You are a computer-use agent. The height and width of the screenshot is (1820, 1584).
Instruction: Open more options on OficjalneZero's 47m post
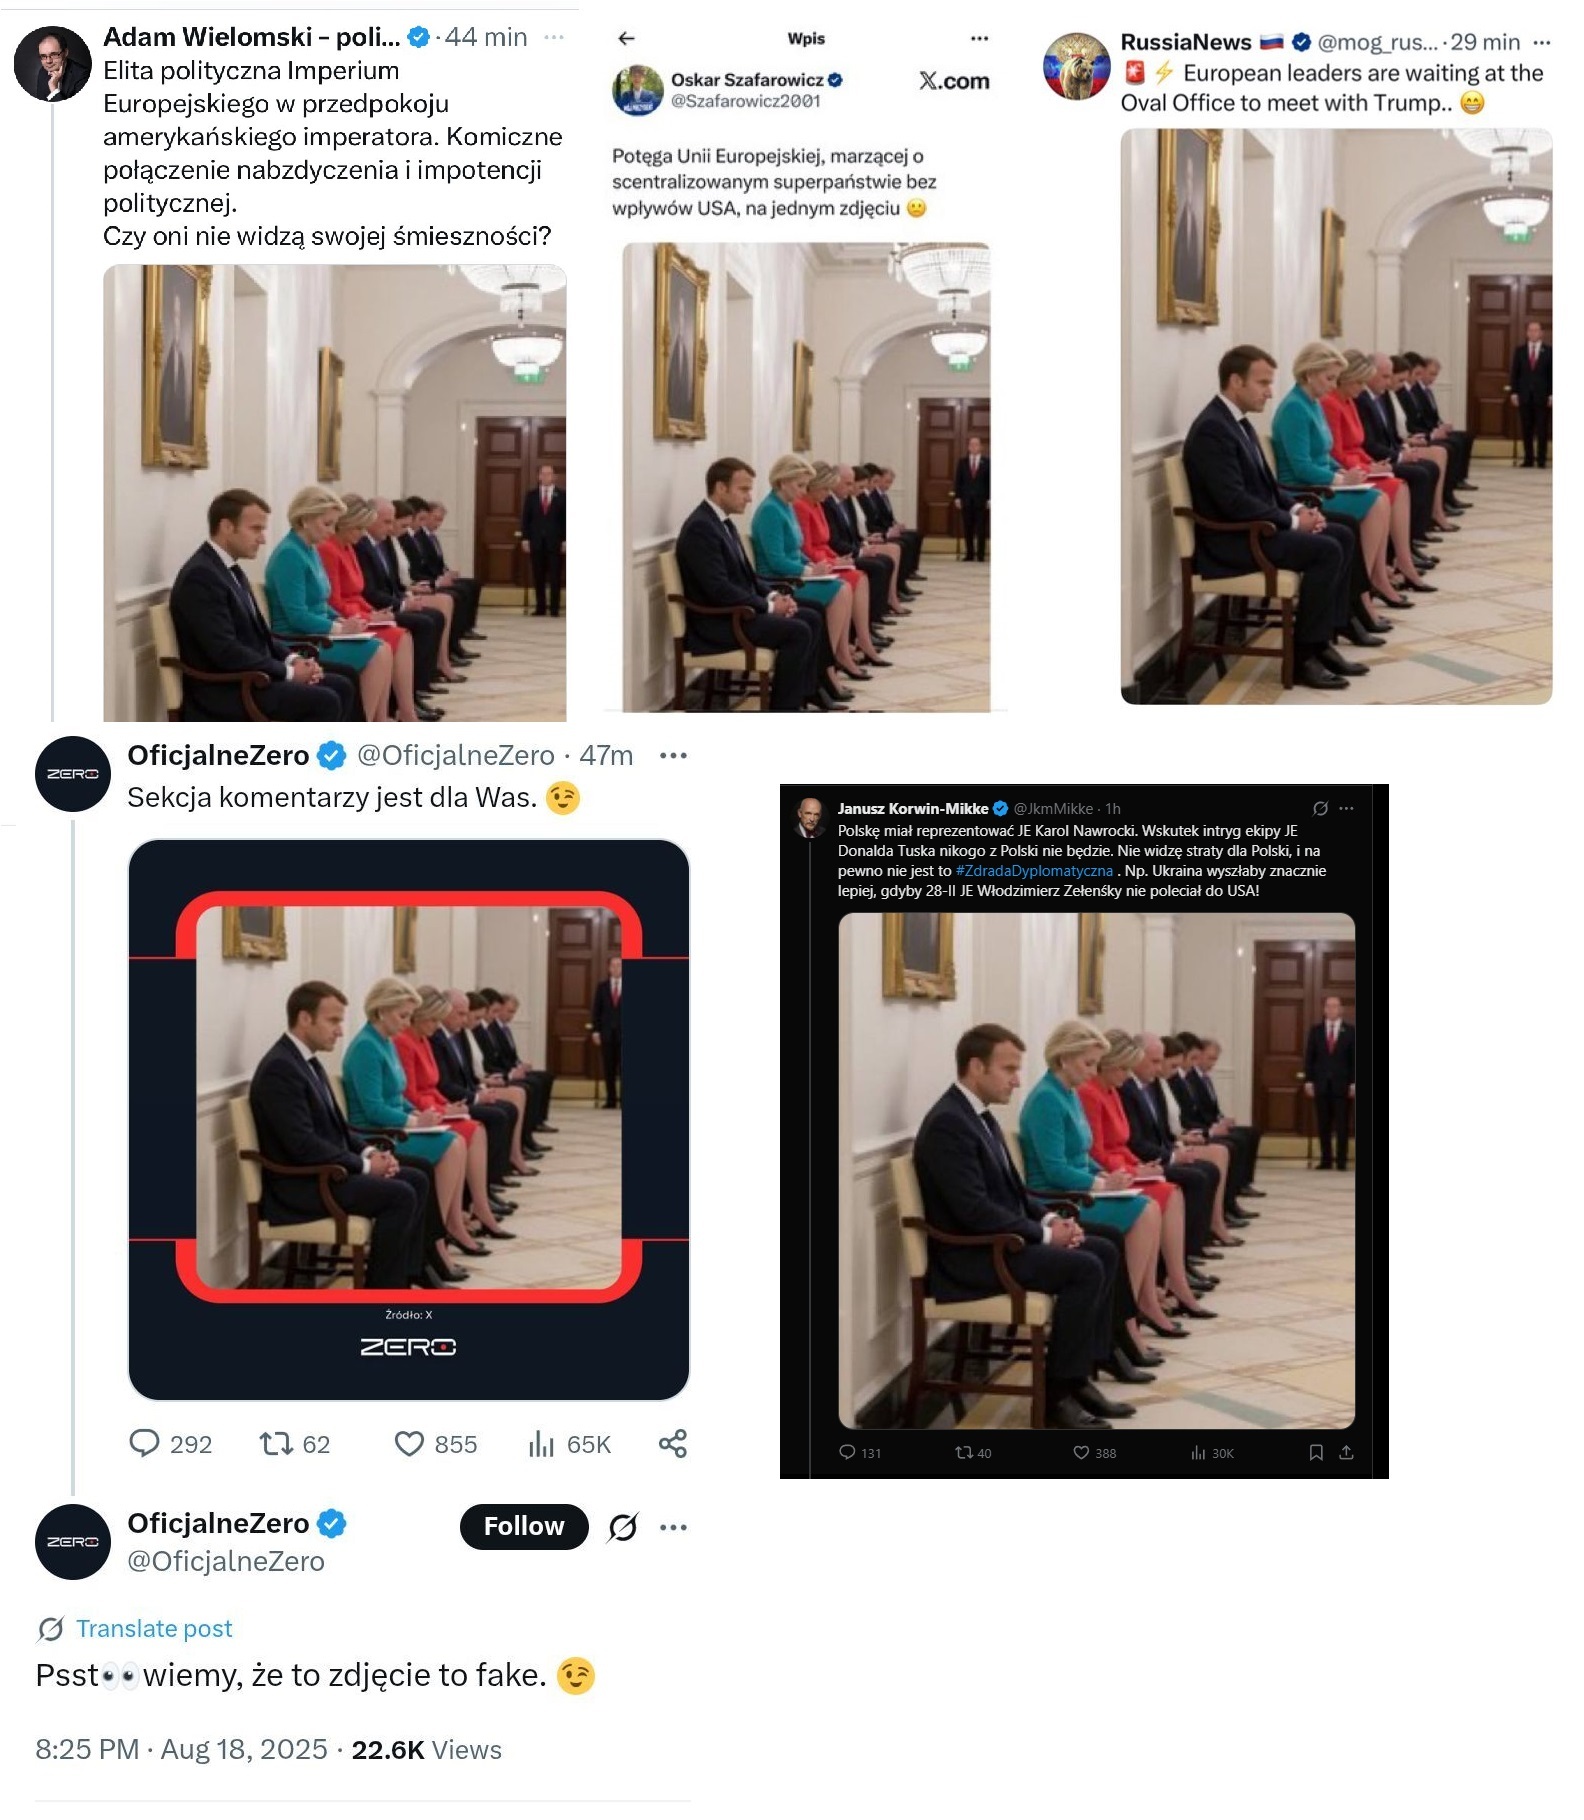[673, 755]
